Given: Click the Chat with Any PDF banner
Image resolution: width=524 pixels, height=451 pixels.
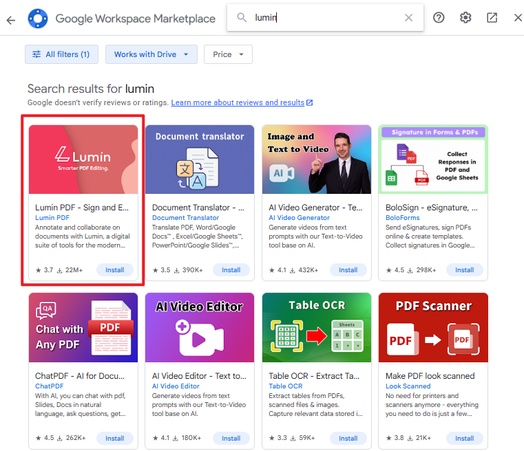Looking at the screenshot, I should point(83,327).
